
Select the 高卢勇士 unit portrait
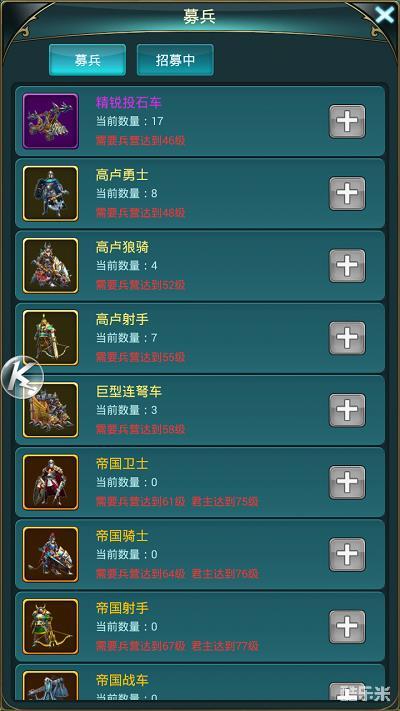point(50,194)
